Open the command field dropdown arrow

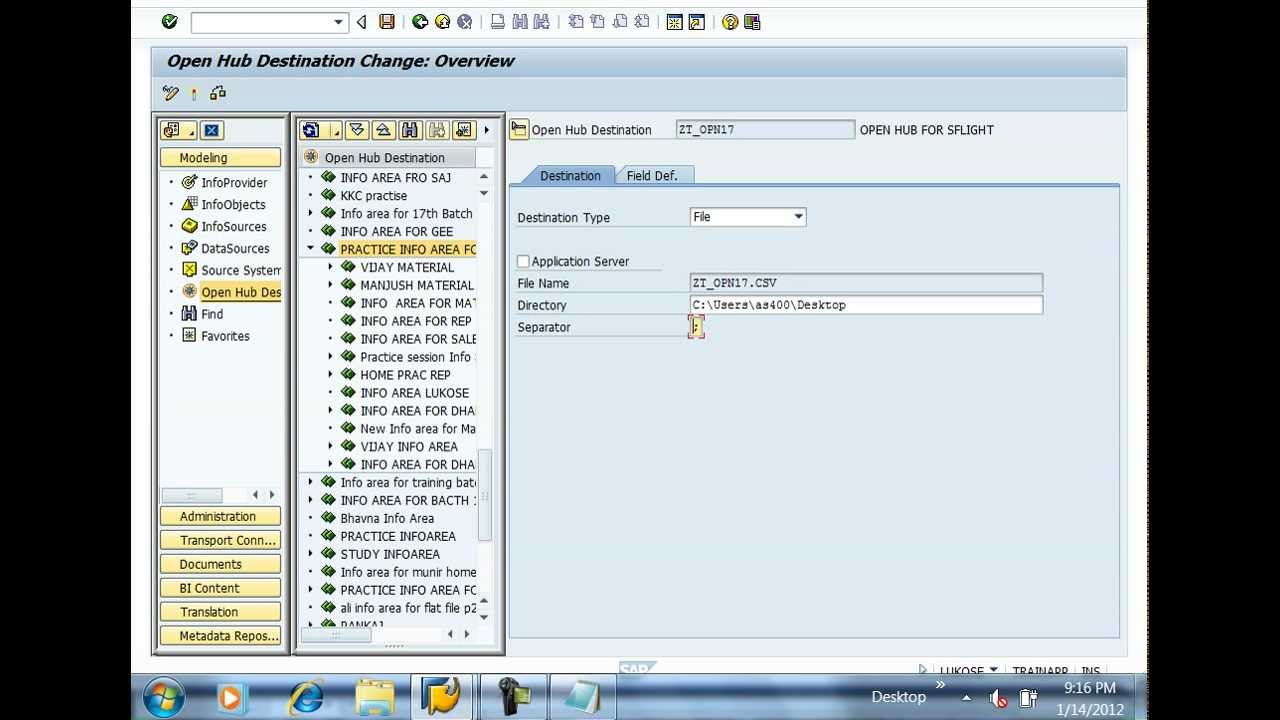[x=339, y=22]
